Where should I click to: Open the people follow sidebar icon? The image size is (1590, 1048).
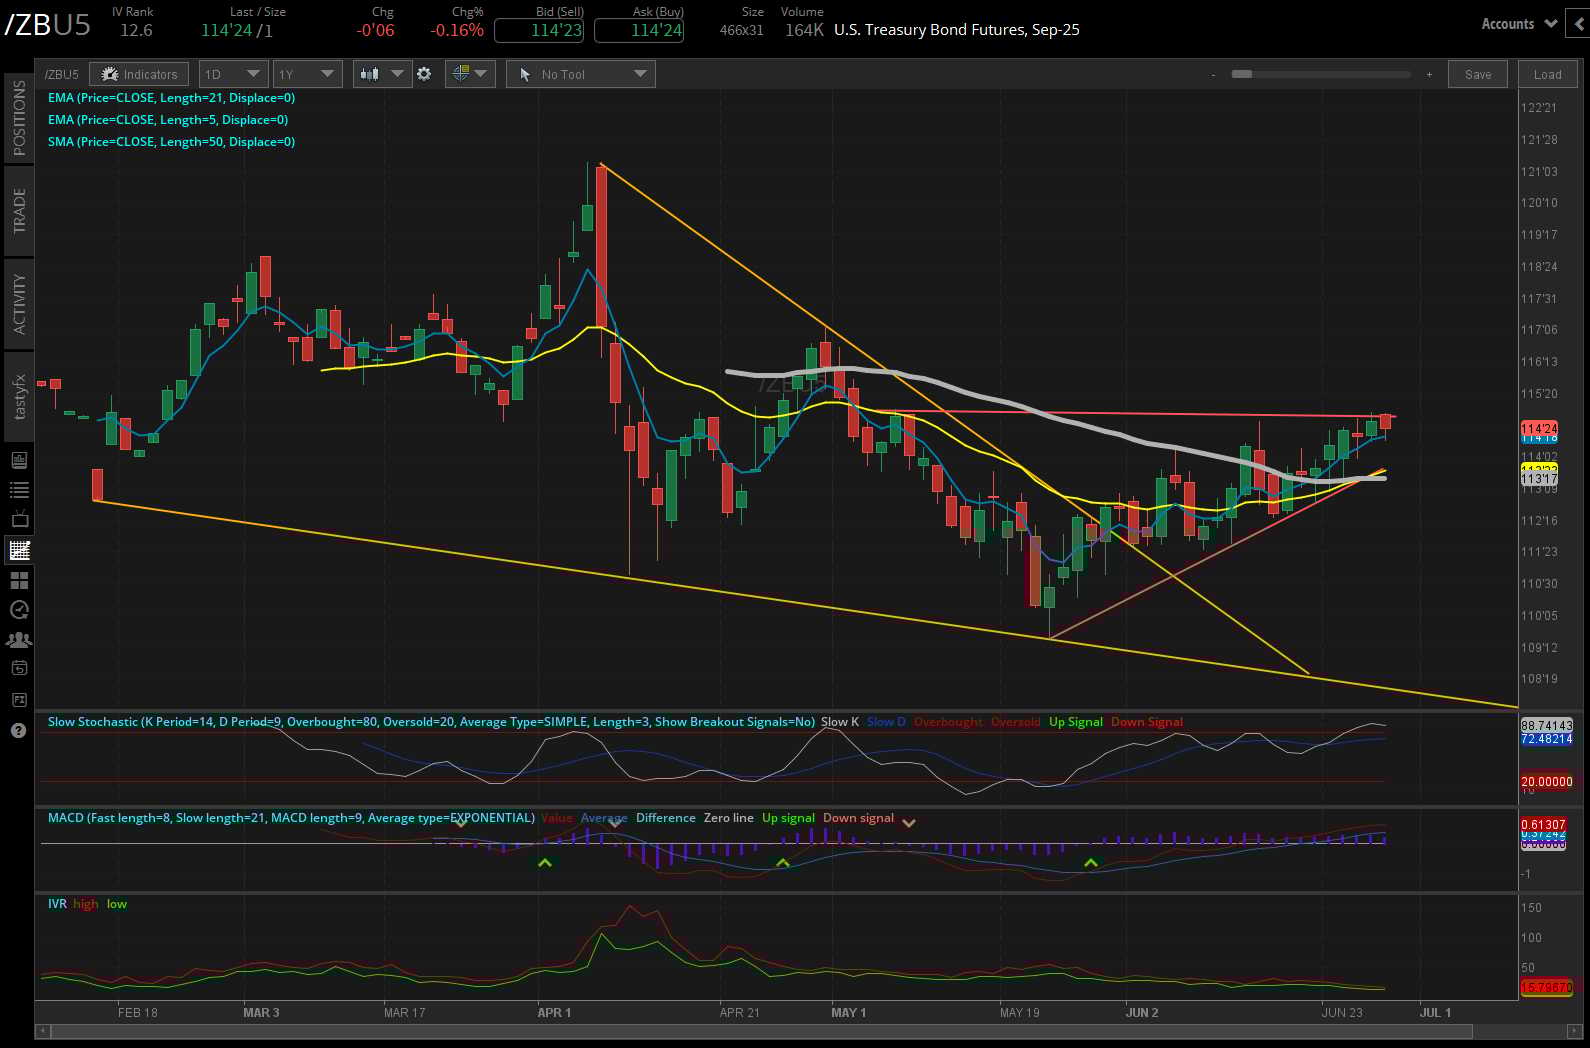[19, 640]
